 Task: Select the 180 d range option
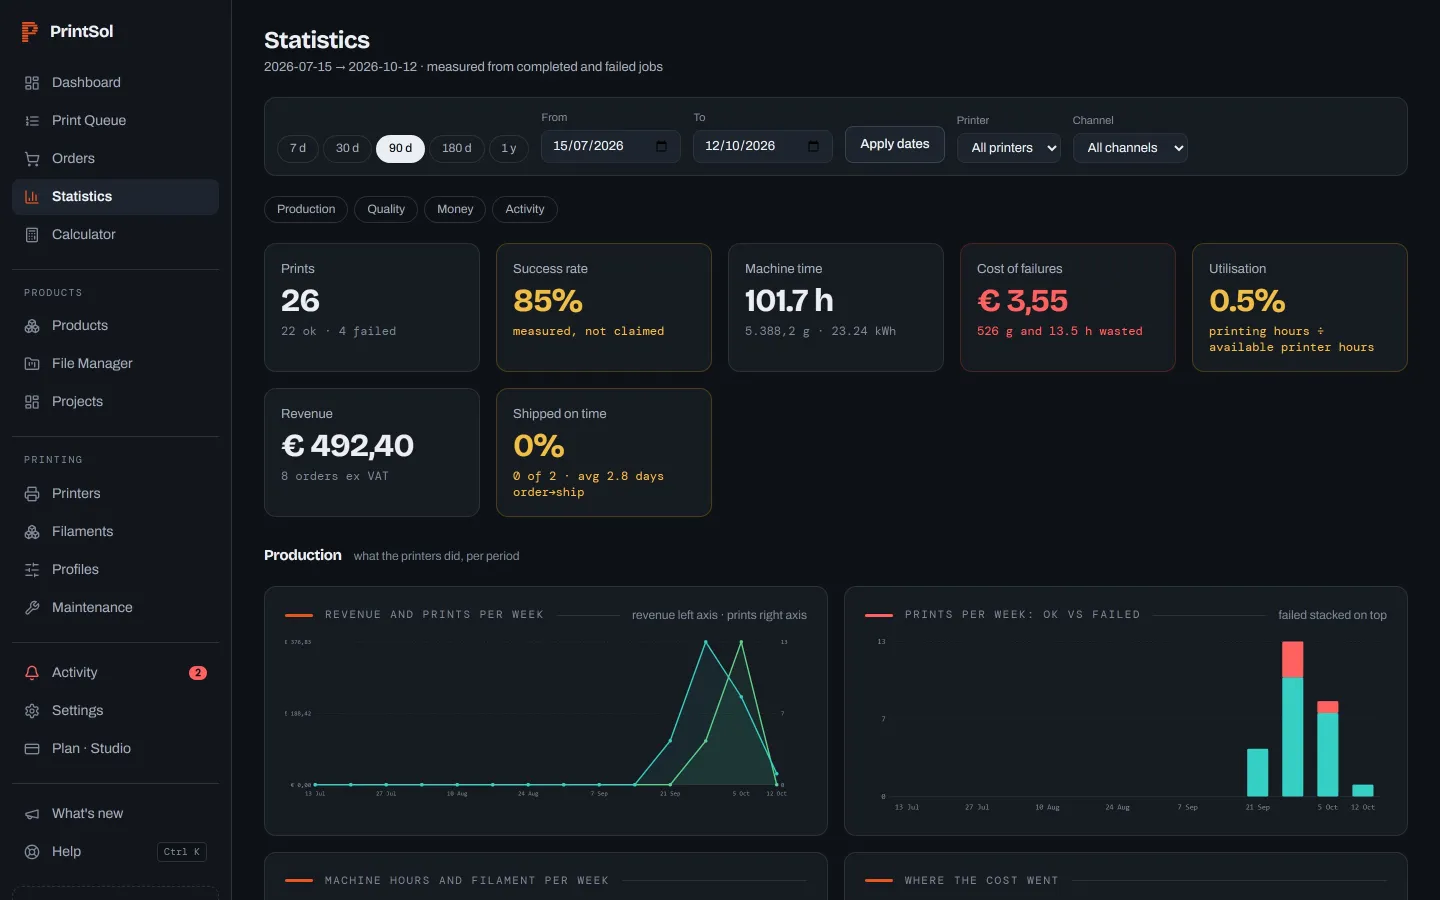(457, 148)
